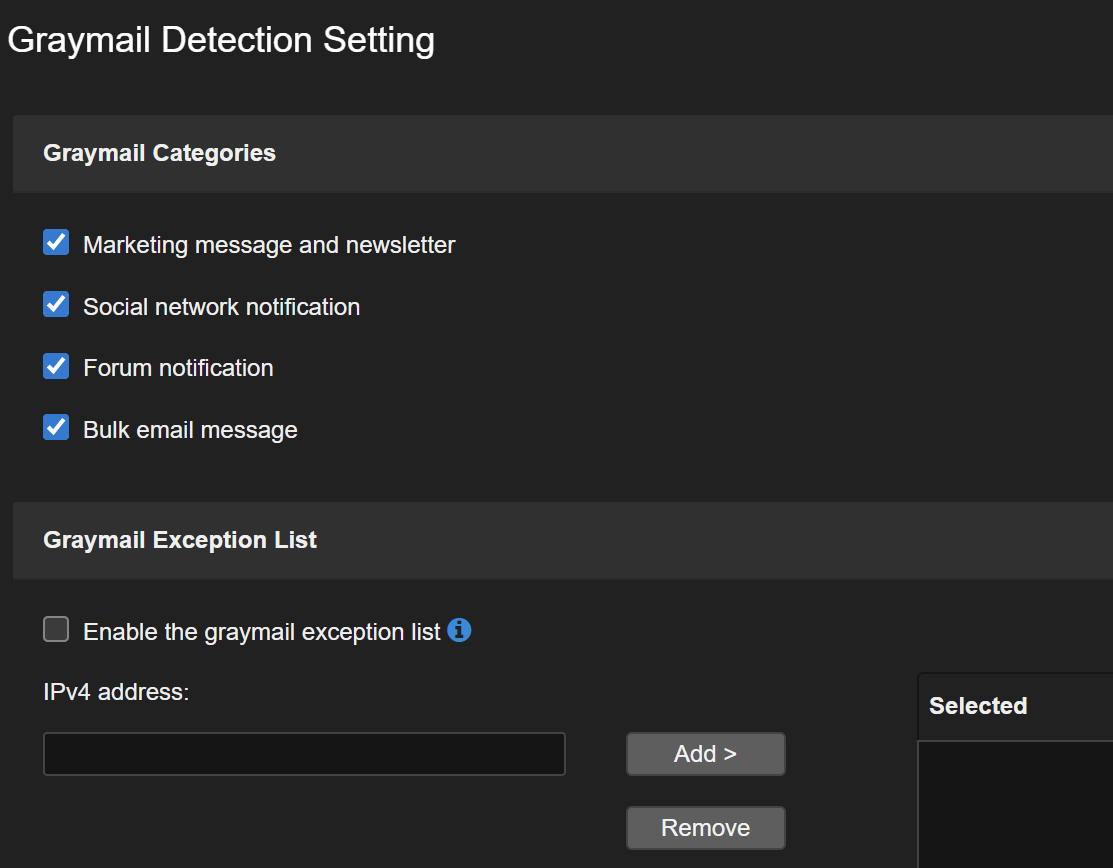Collapse the Graymail Categories section header

[x=160, y=153]
